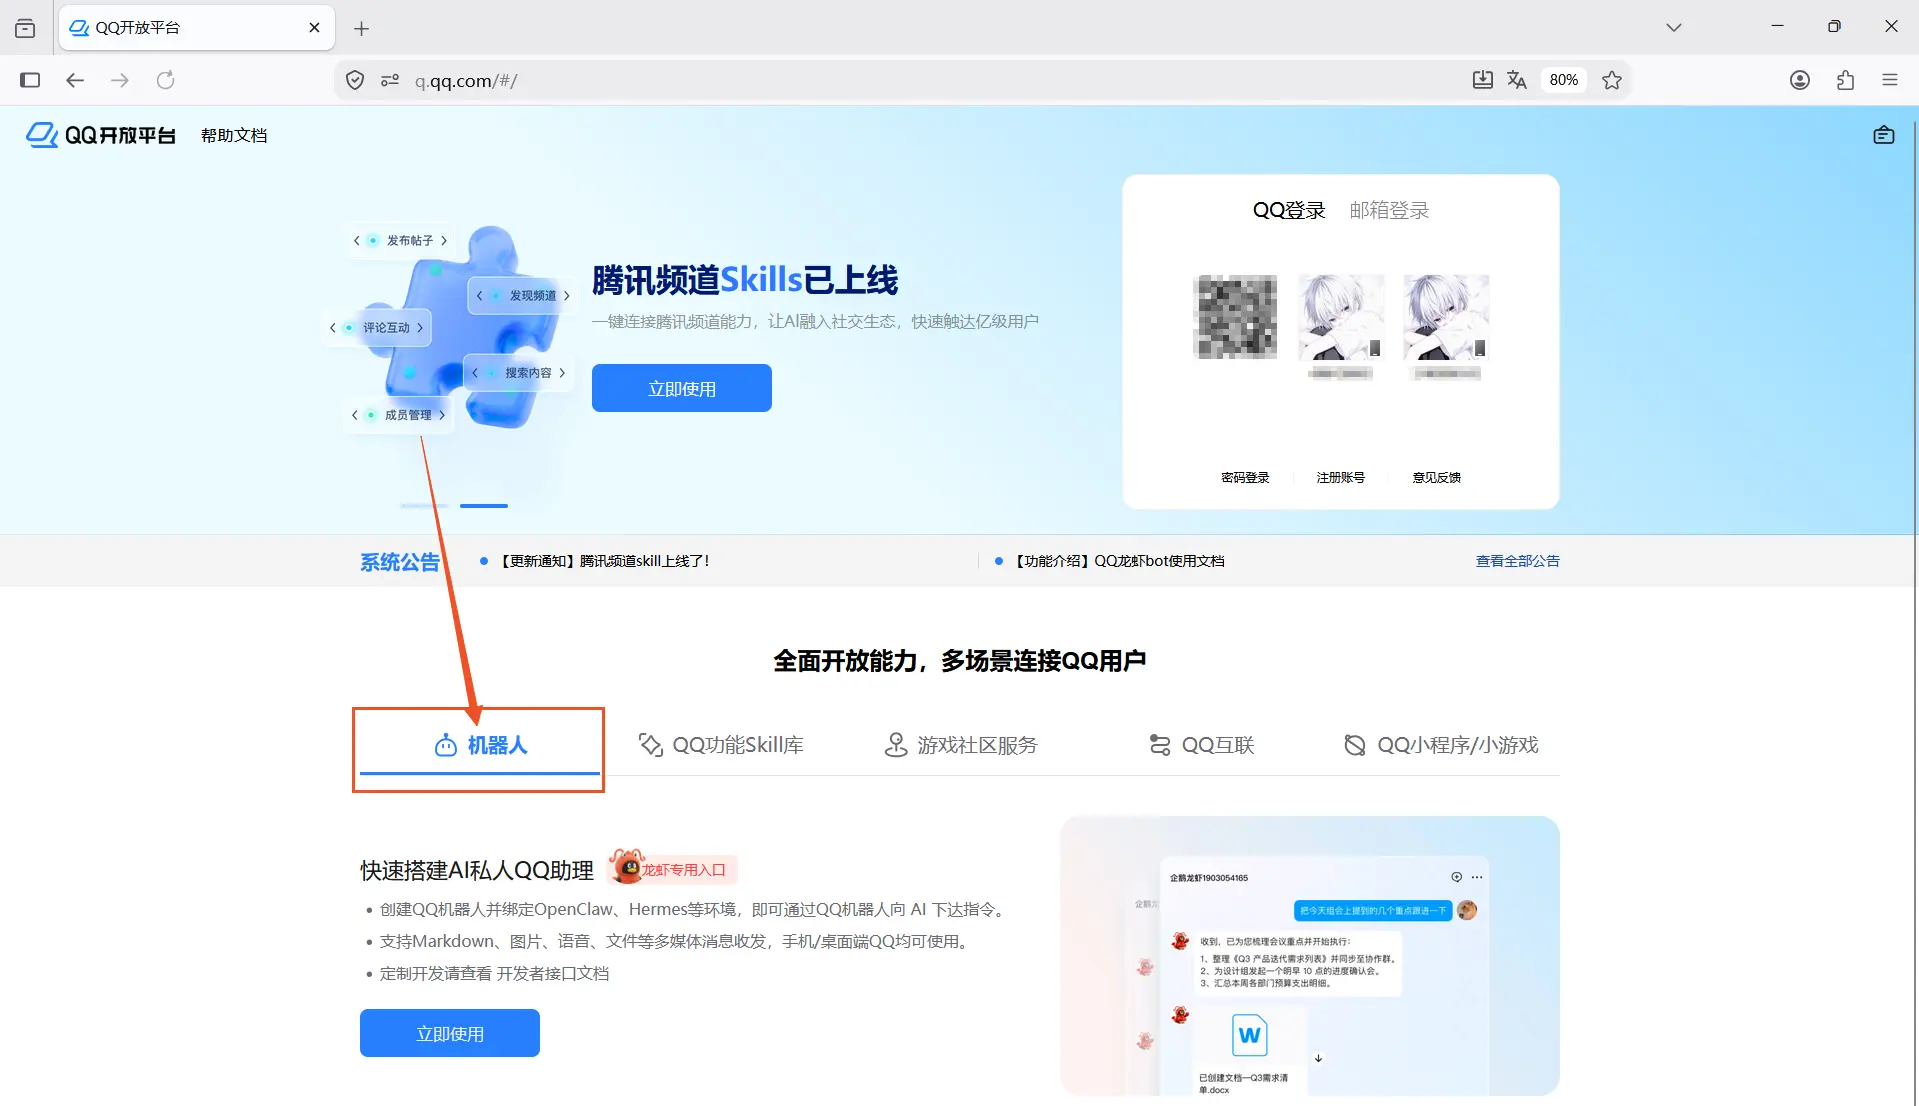Click the 搜索内容 chip in banner graphic

(519, 372)
